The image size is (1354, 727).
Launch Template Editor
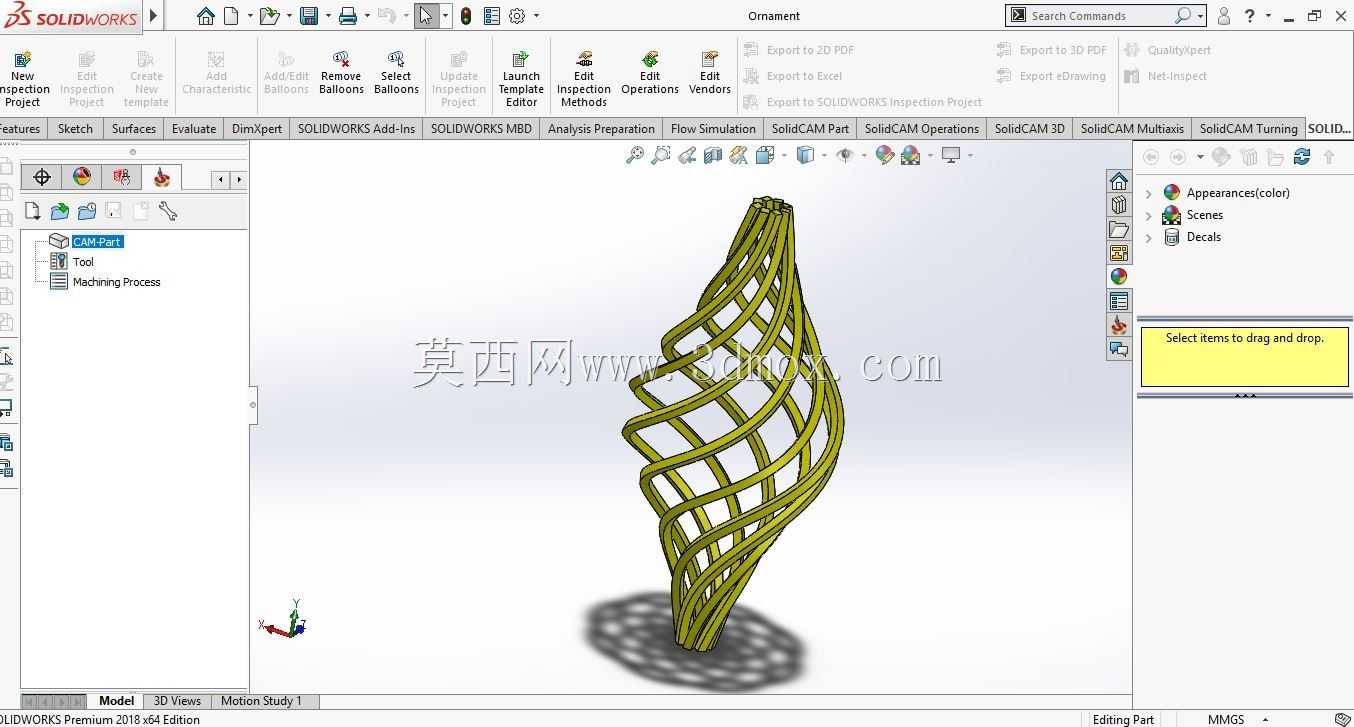(521, 79)
